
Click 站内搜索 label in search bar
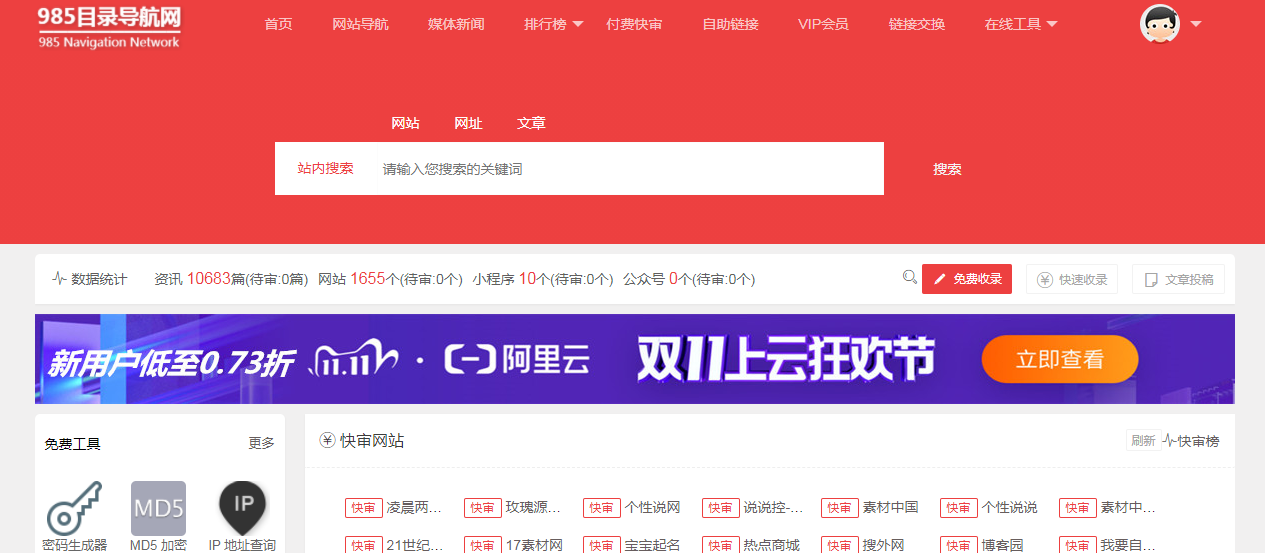tap(325, 168)
